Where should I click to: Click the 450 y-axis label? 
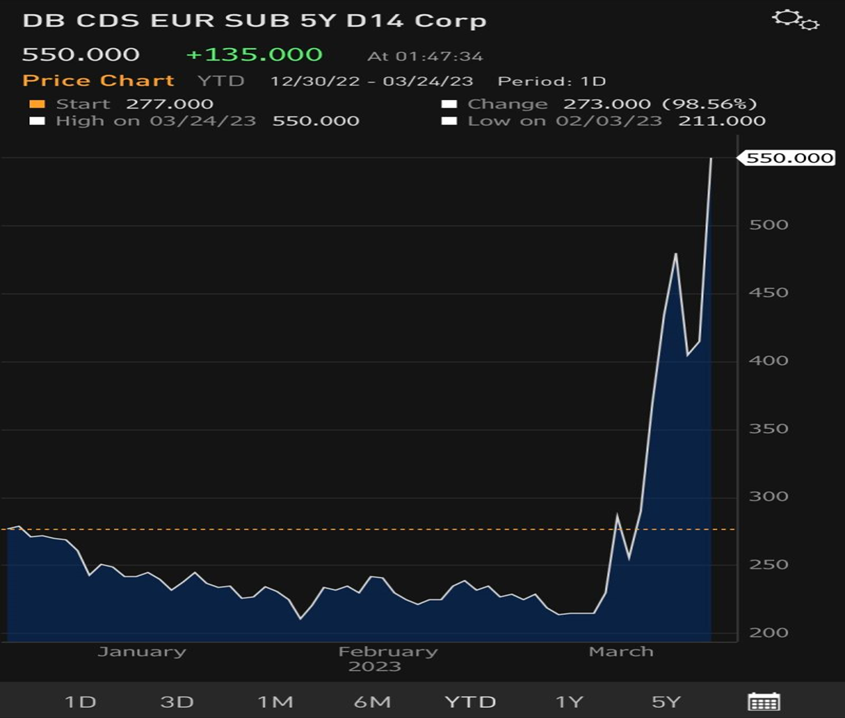point(768,293)
